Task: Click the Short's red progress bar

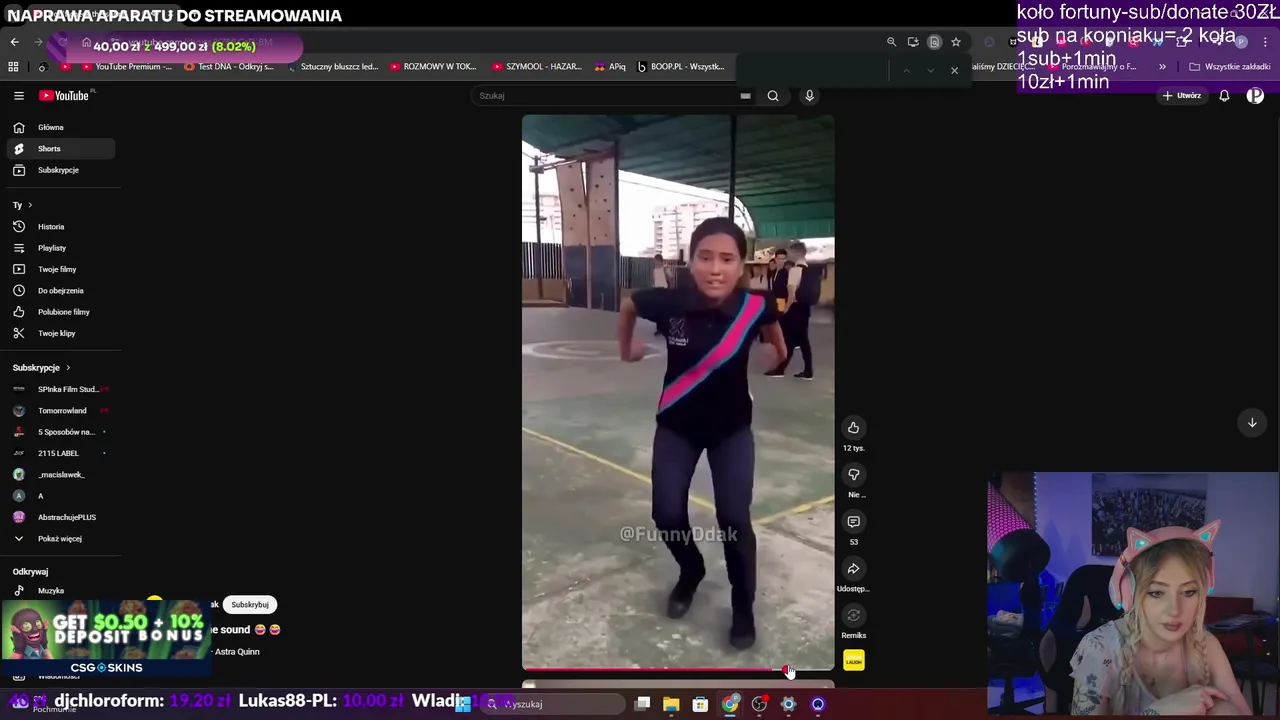Action: pos(678,669)
